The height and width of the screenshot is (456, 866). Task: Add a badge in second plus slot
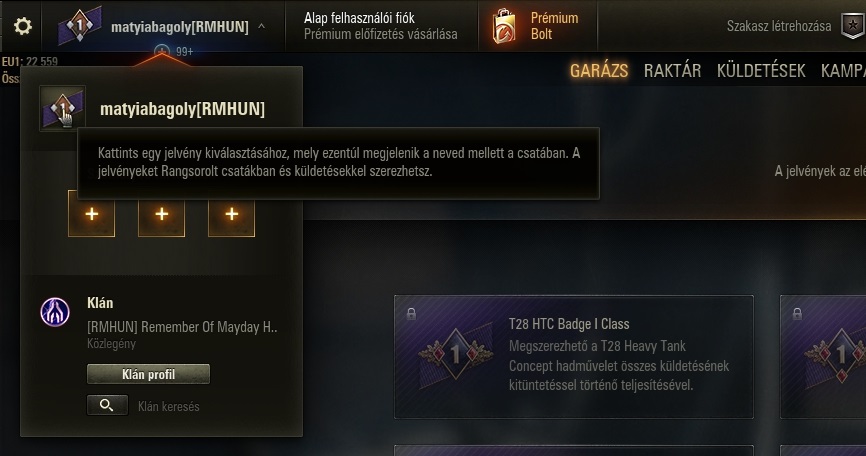coord(161,214)
